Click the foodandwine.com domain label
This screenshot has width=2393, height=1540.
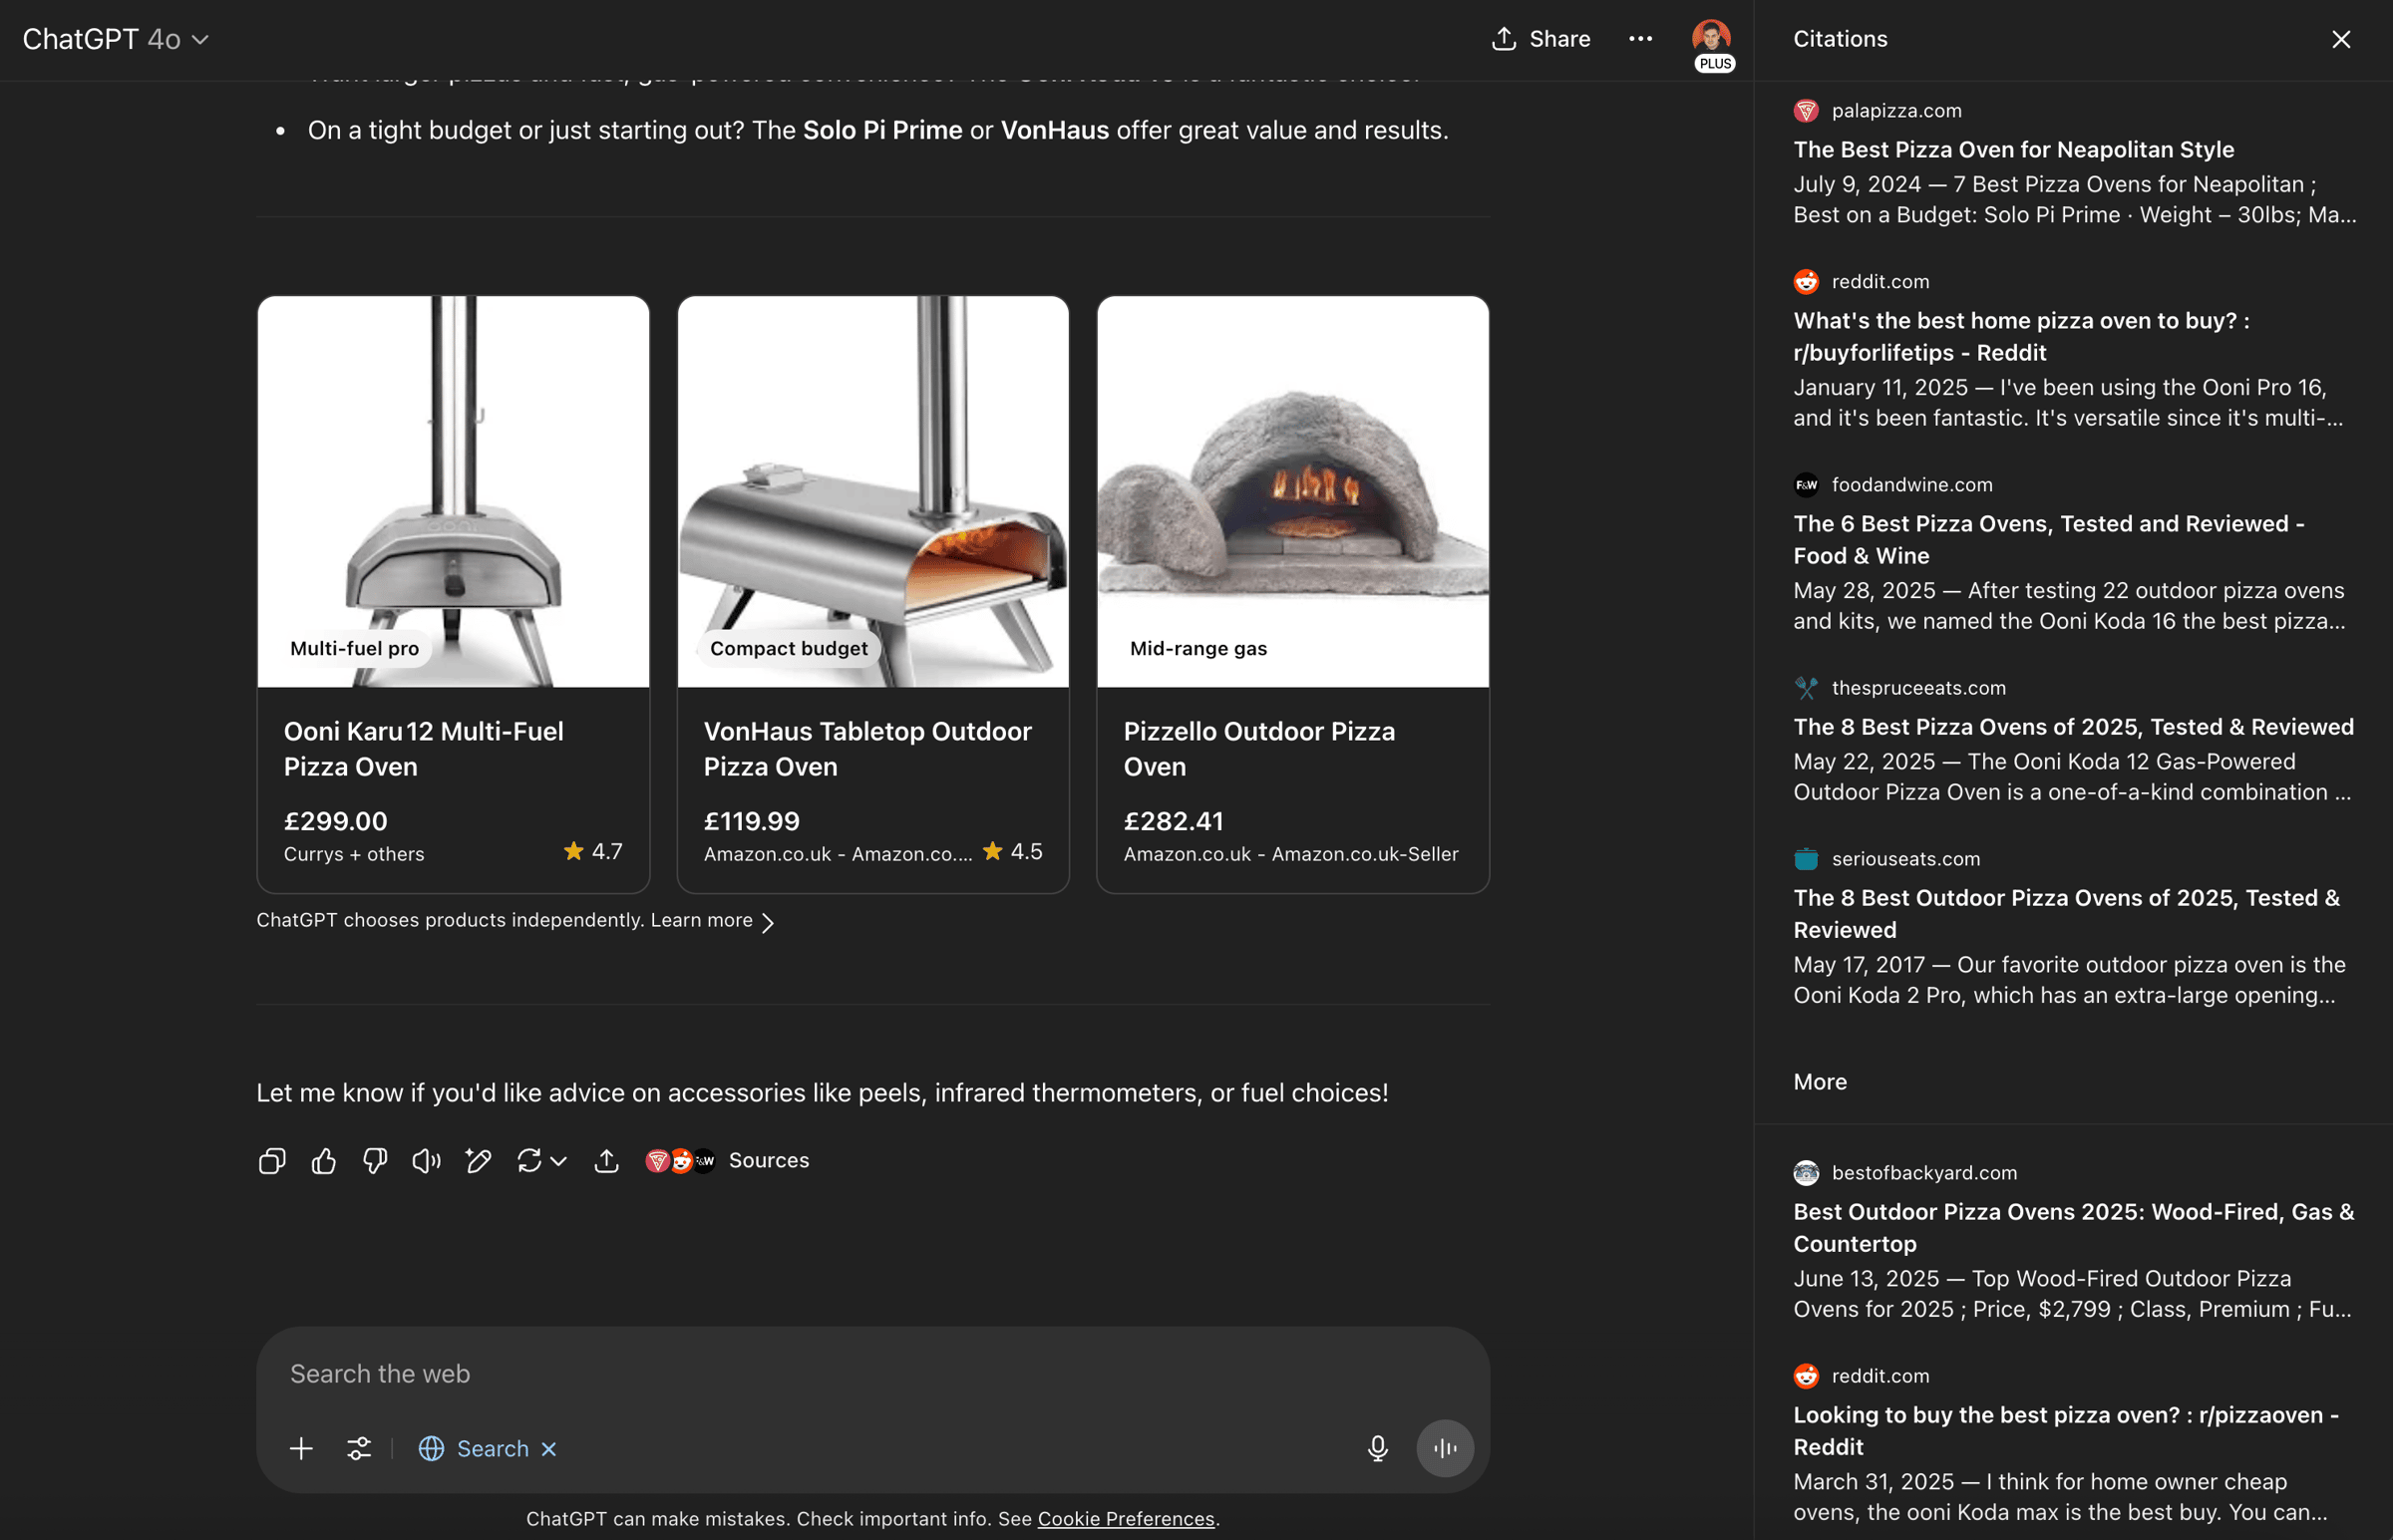pos(1912,485)
